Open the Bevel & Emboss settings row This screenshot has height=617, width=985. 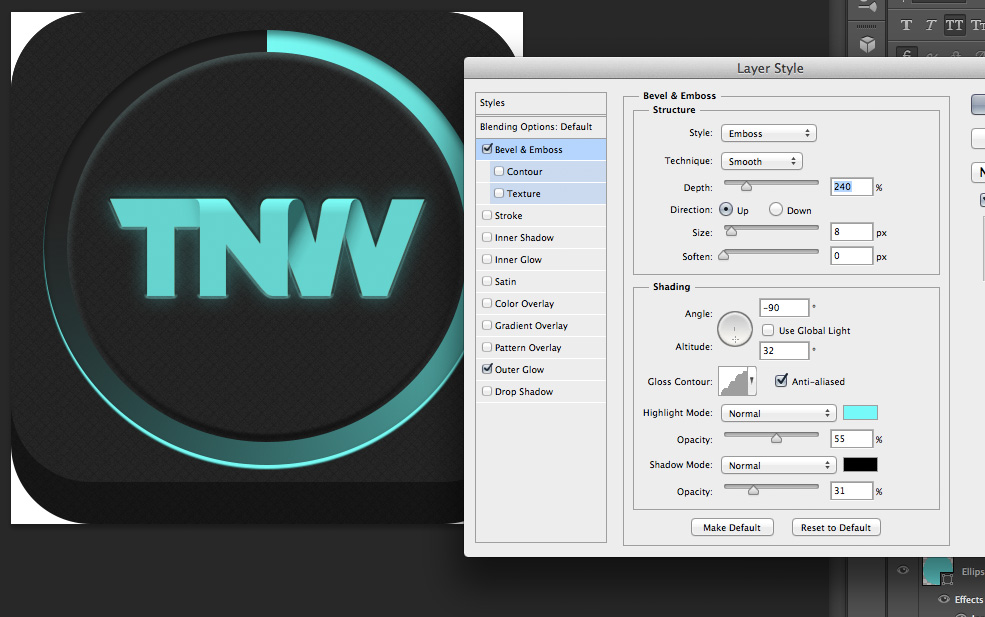click(x=541, y=150)
